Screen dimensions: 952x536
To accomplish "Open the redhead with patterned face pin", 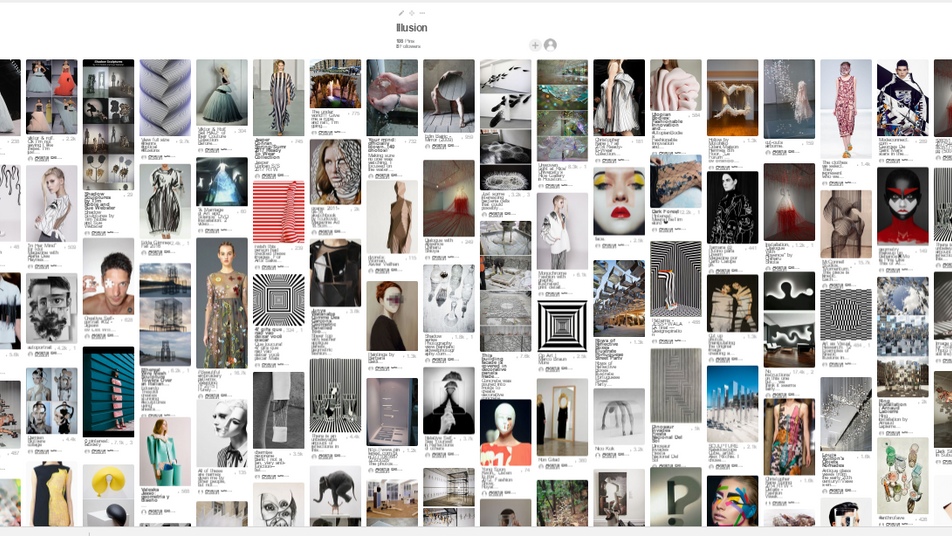I will click(335, 172).
